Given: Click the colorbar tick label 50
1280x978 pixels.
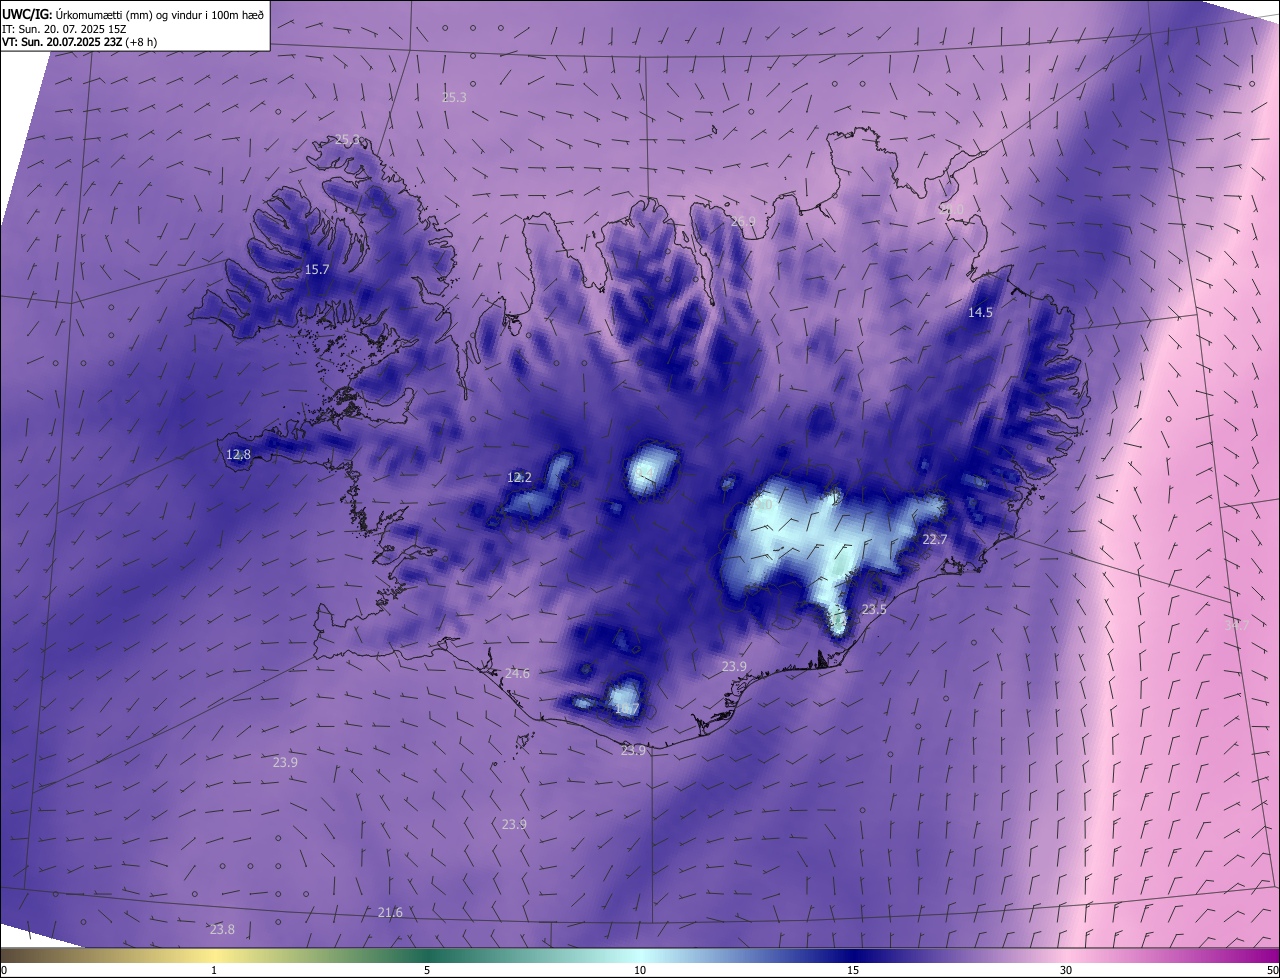Looking at the screenshot, I should (x=1272, y=970).
